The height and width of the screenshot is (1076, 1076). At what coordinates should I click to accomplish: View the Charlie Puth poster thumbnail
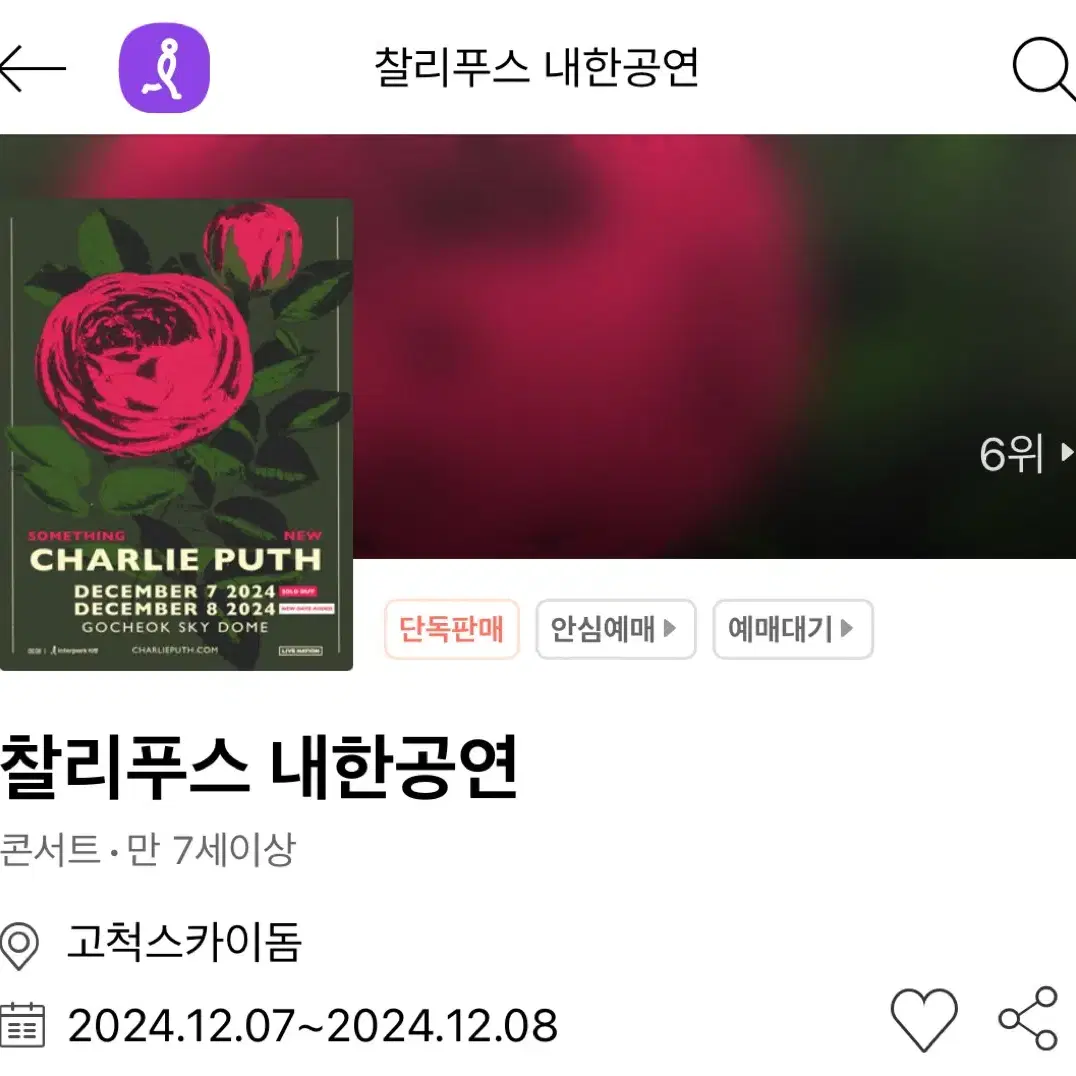click(x=176, y=434)
